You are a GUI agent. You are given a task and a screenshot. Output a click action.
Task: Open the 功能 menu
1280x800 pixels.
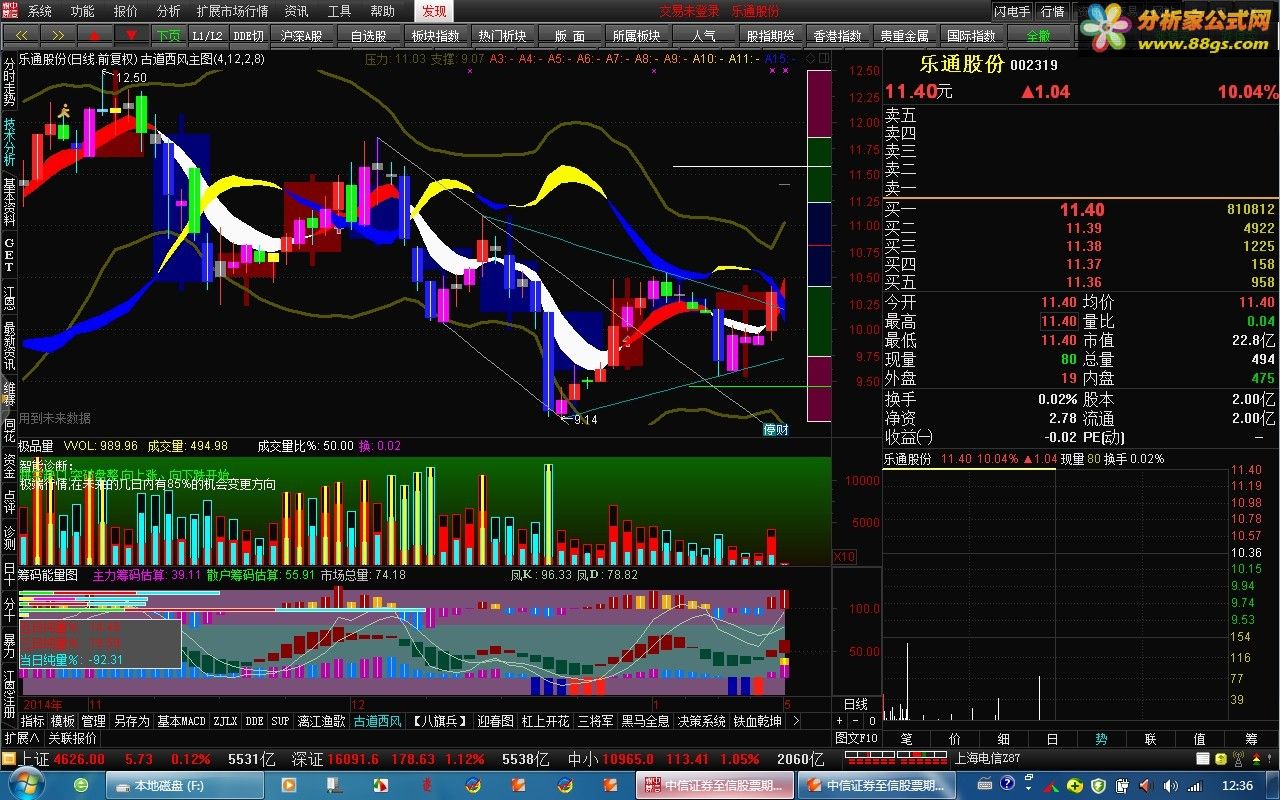(83, 11)
